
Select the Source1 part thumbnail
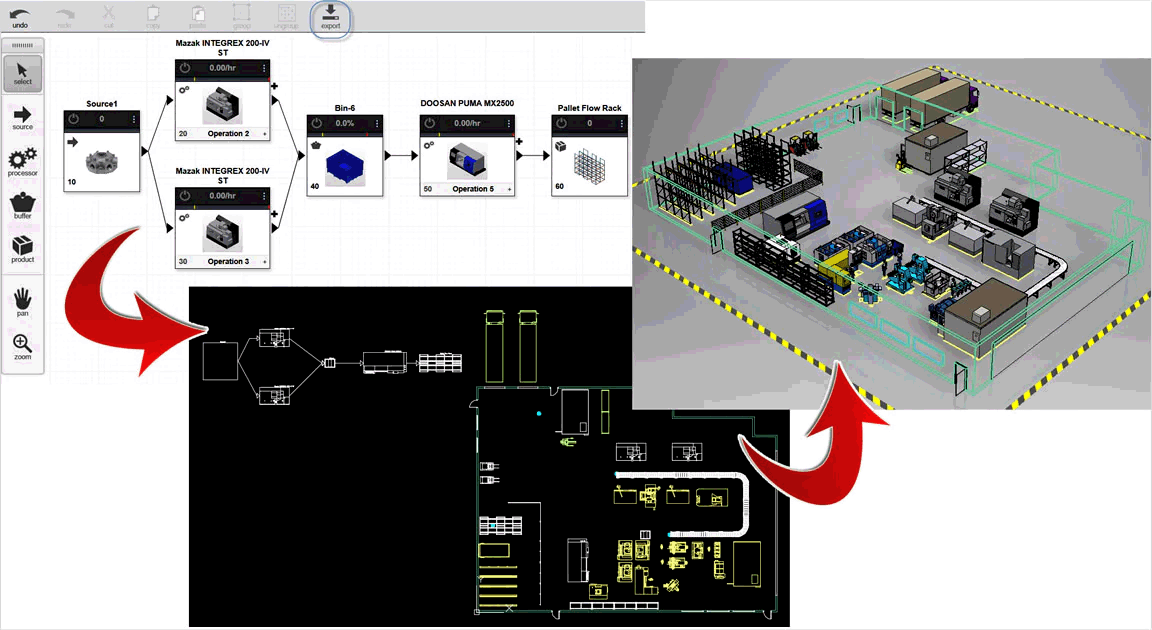tap(102, 162)
